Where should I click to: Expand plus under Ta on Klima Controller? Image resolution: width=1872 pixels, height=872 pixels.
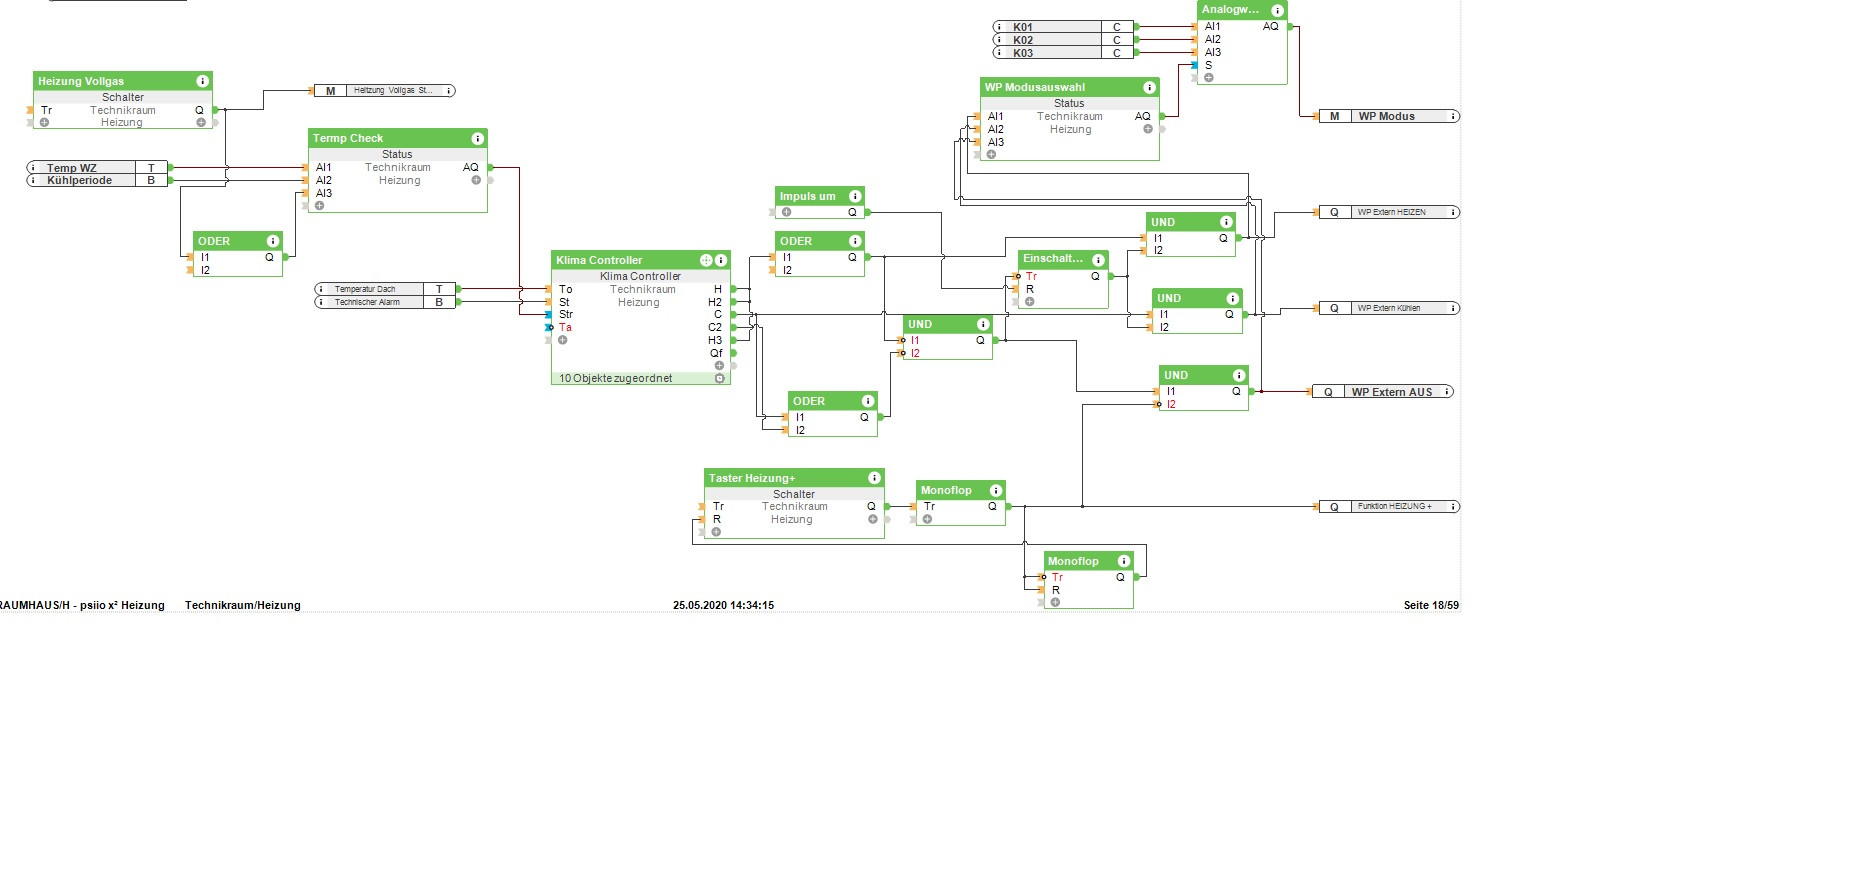point(563,340)
